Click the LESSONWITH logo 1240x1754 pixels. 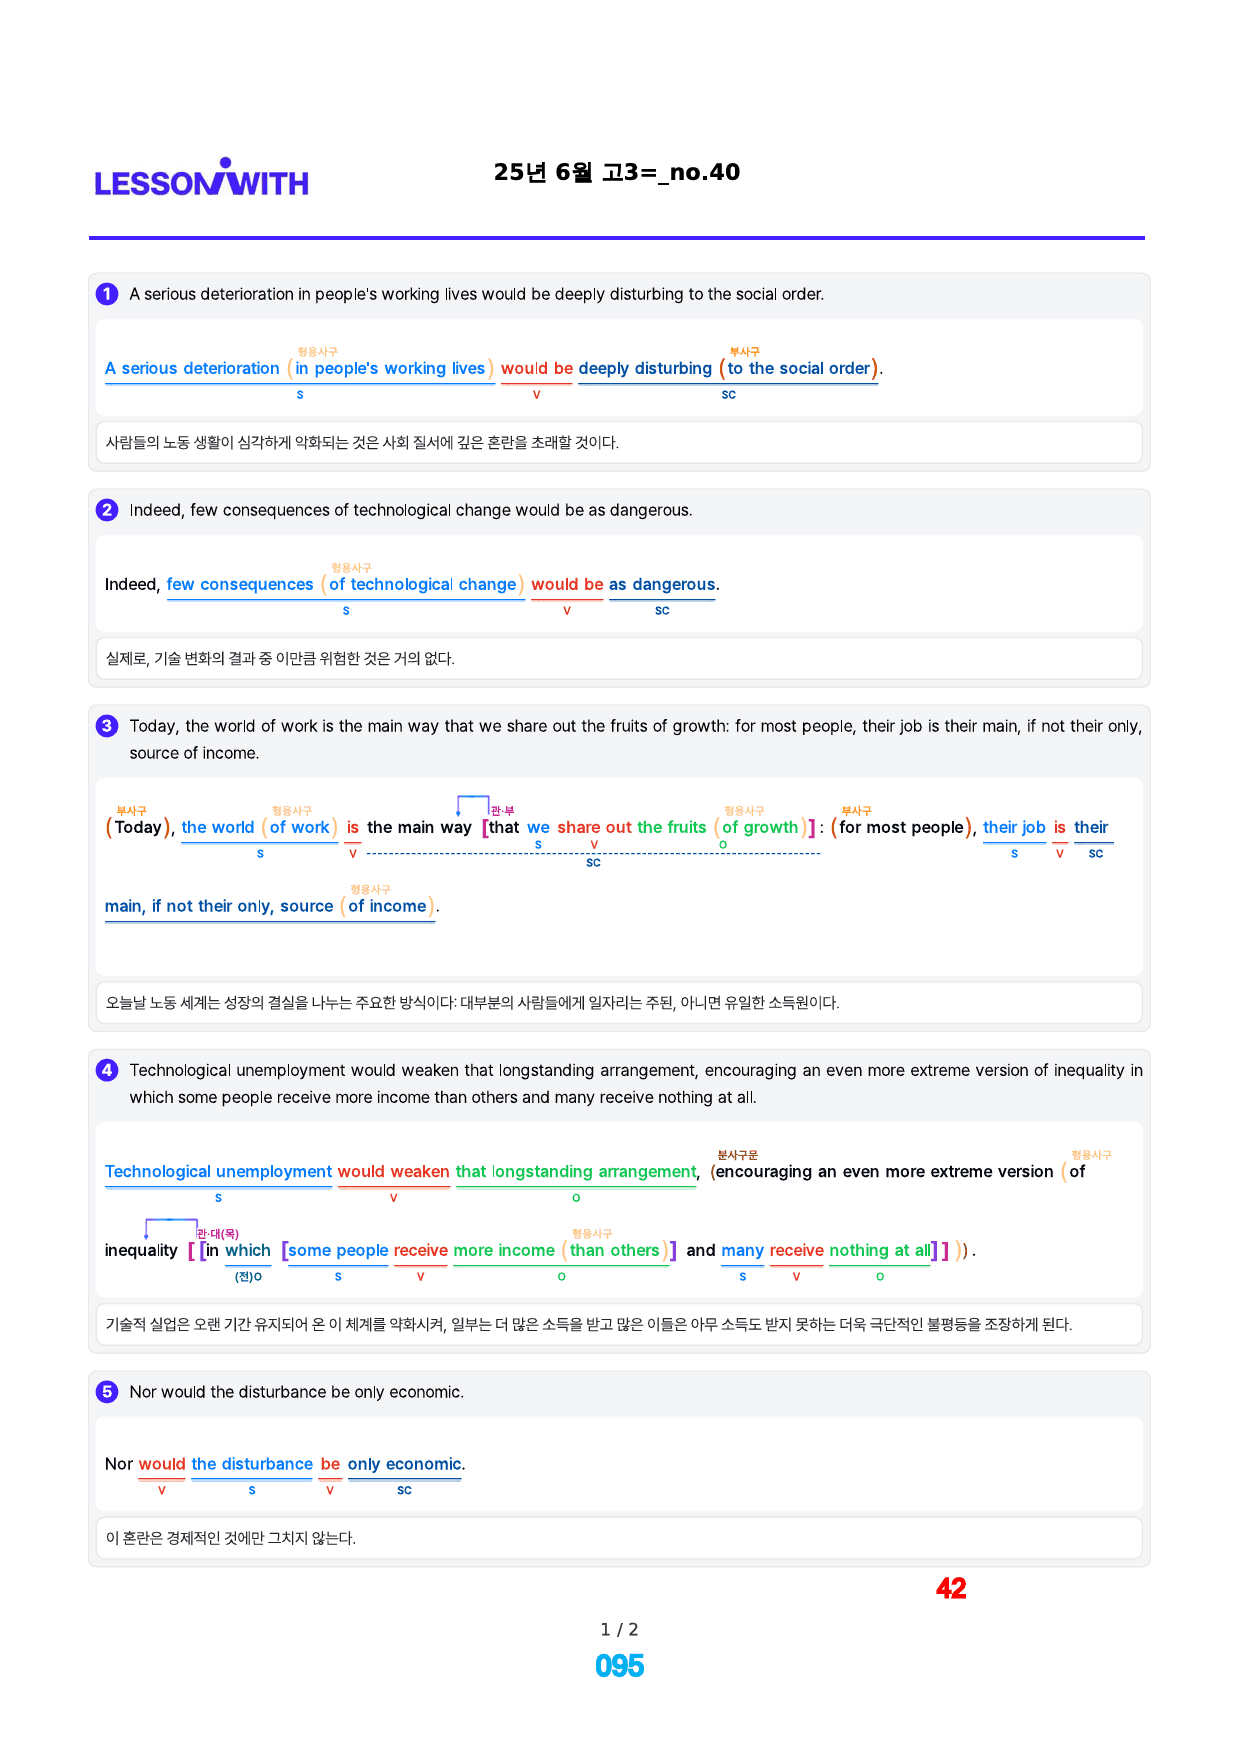201,178
